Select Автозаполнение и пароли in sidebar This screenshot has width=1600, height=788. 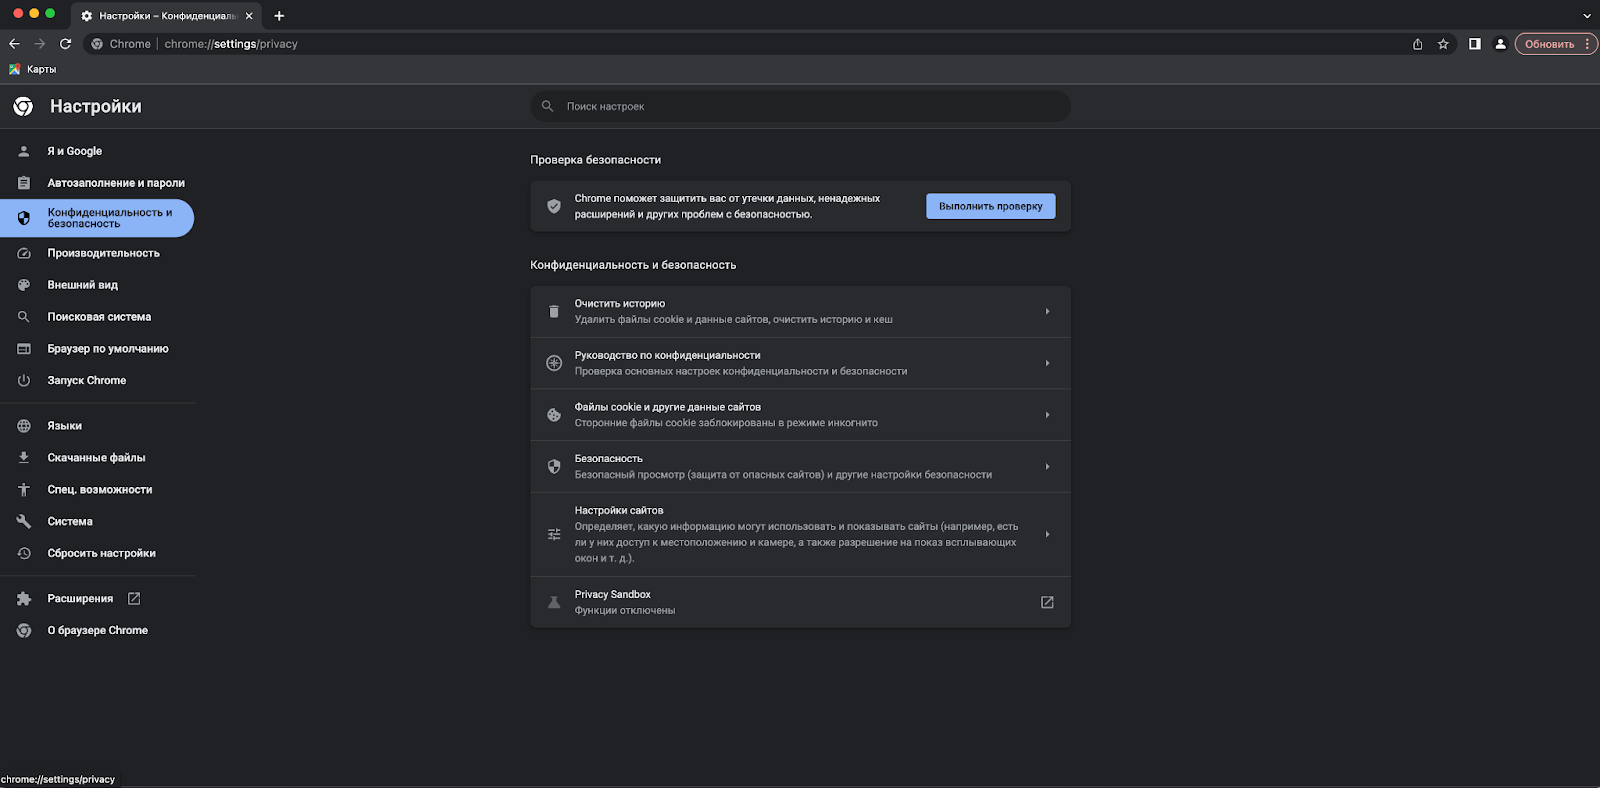click(115, 183)
